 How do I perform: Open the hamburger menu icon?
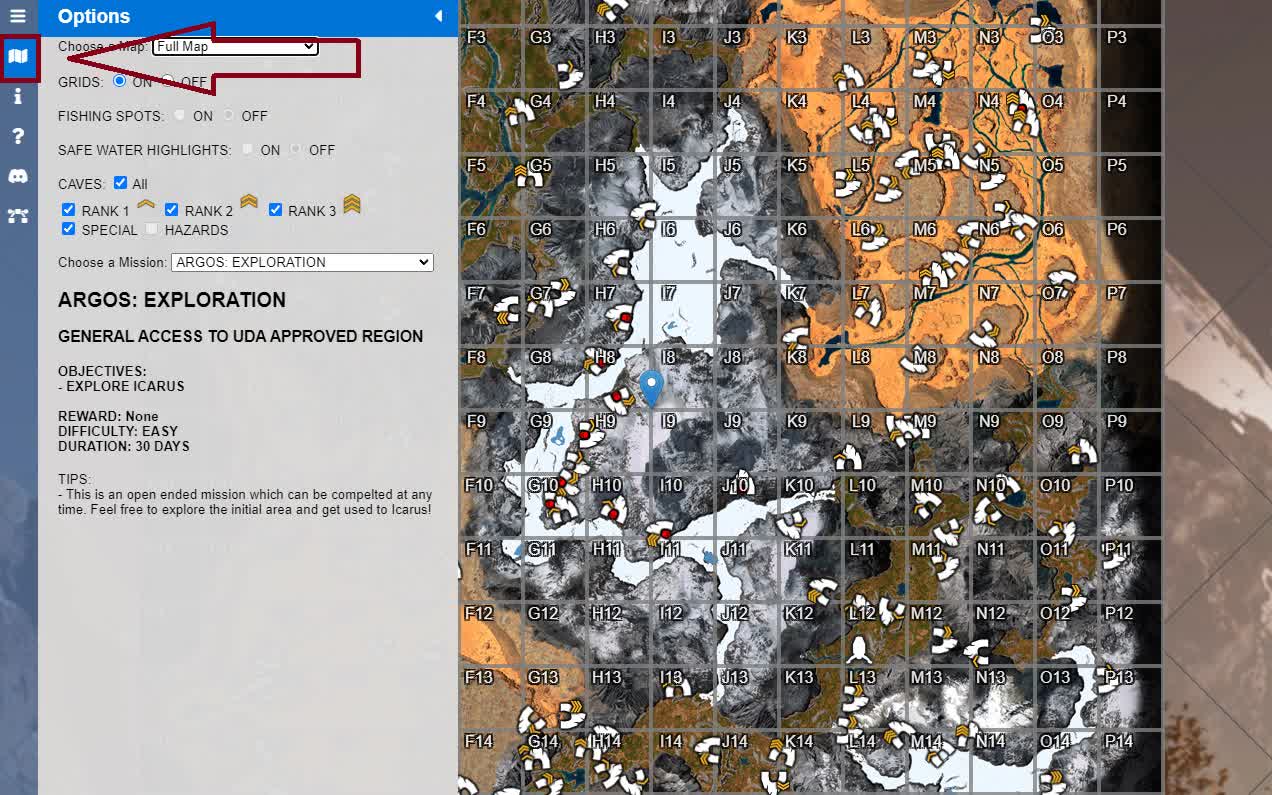point(18,16)
